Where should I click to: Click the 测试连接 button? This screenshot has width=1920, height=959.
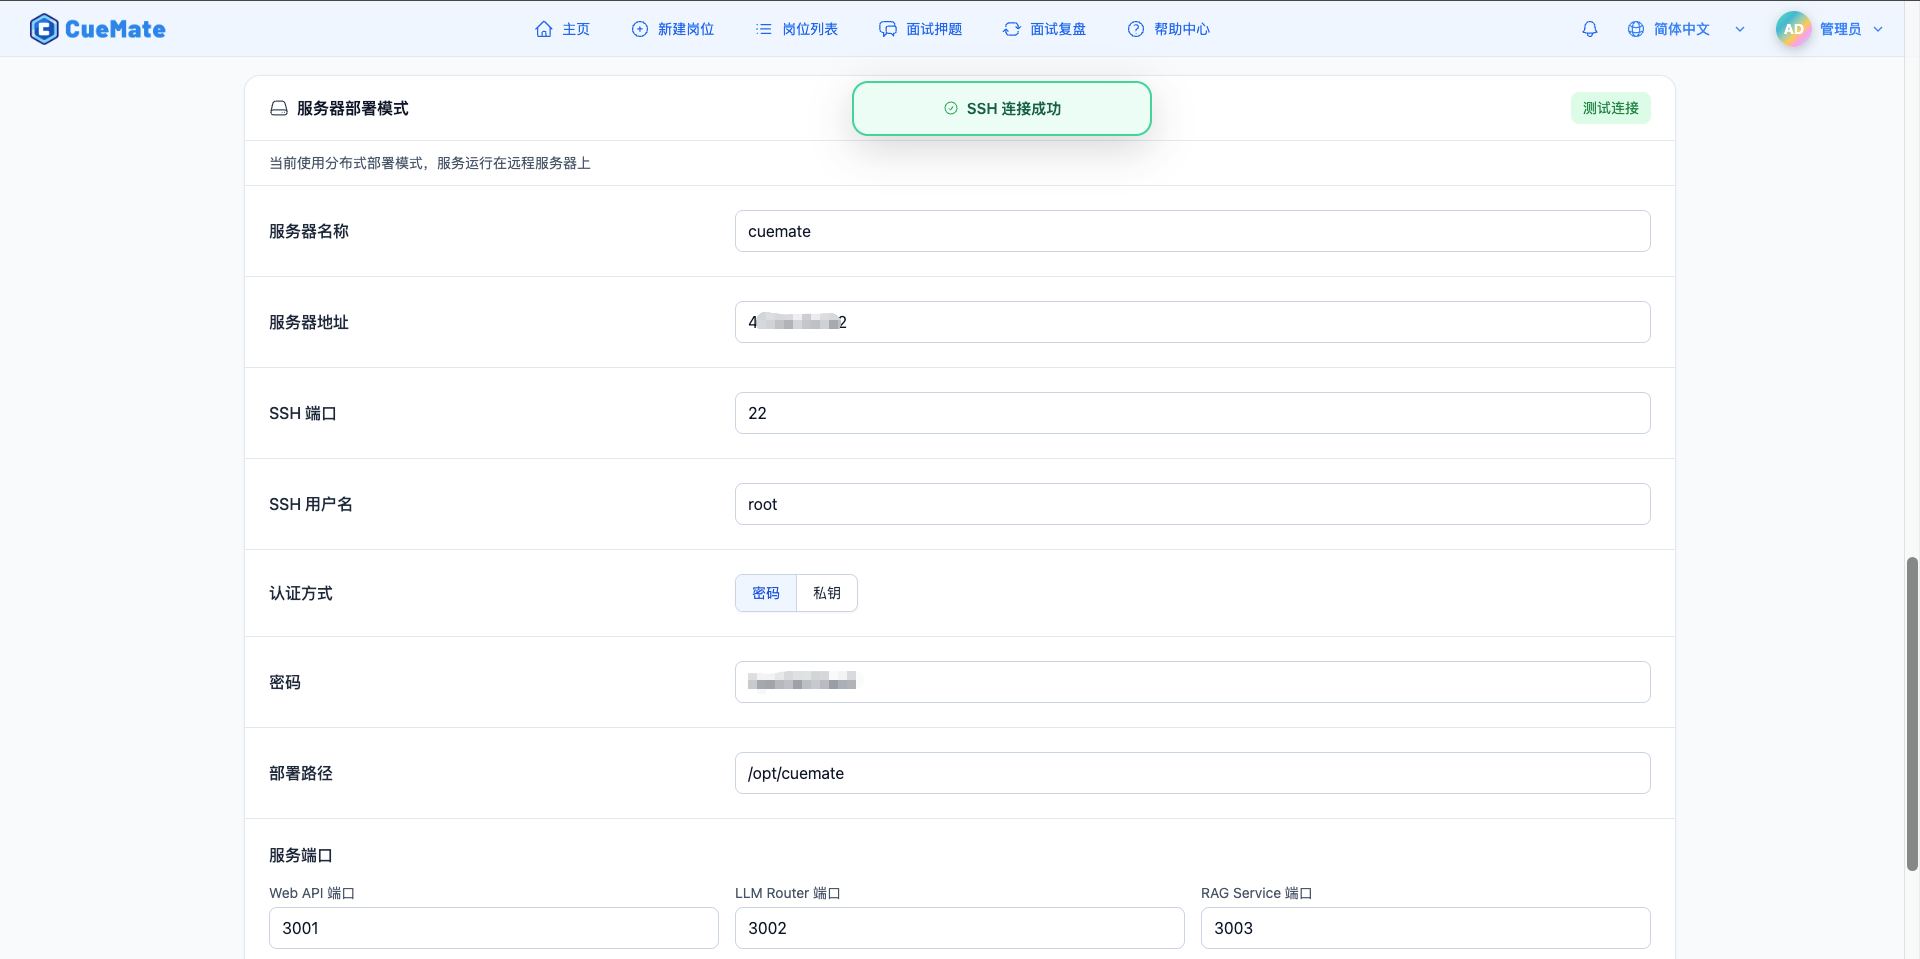click(1610, 108)
